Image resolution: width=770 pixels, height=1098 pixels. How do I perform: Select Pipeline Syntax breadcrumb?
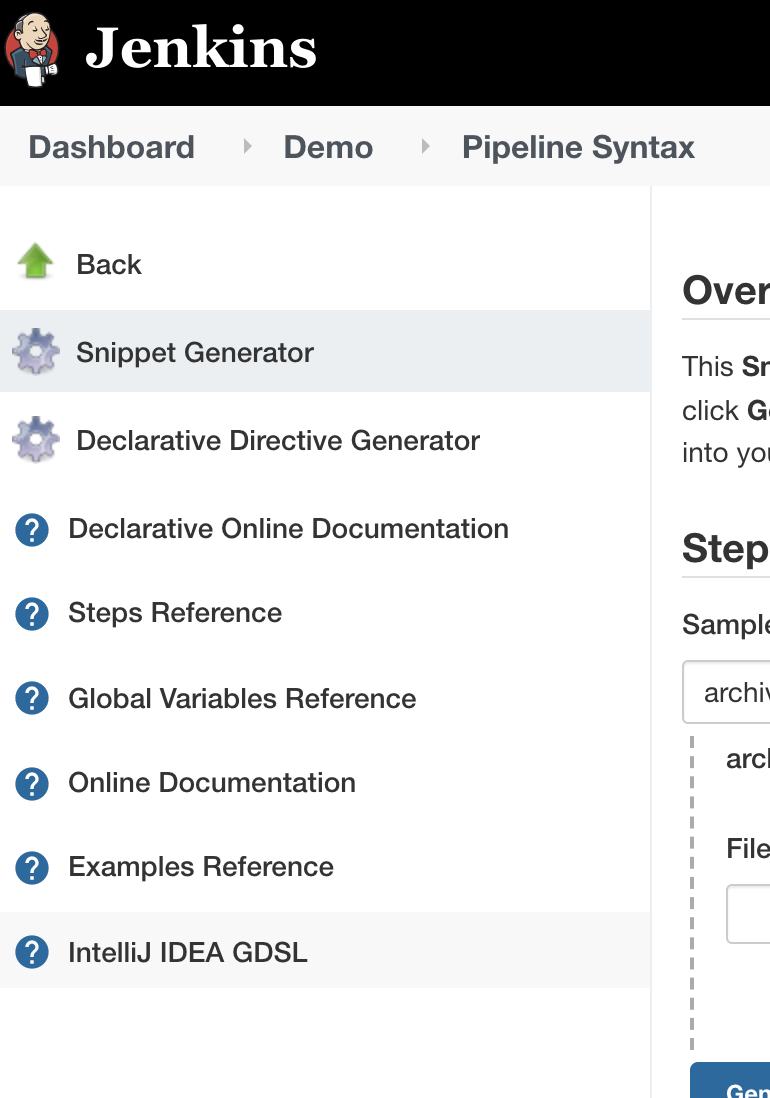pos(578,148)
